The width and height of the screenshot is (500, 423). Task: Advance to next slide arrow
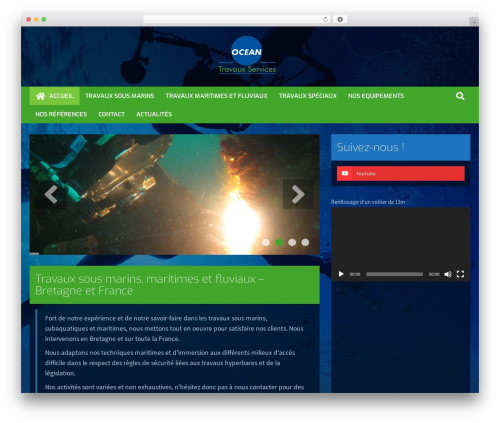click(x=298, y=194)
